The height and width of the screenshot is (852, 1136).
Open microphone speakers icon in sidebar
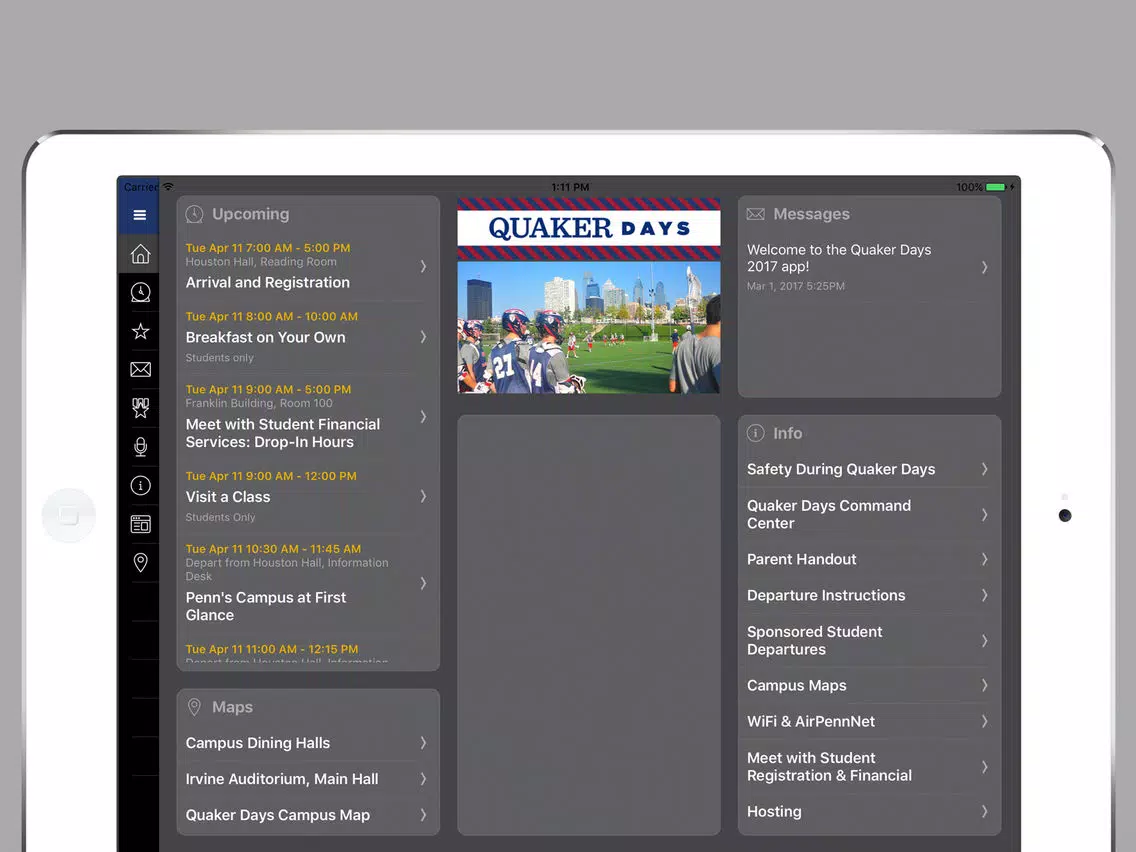point(141,447)
